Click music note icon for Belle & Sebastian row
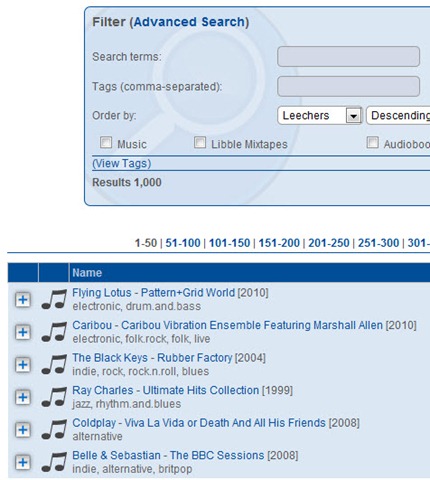This screenshot has width=430, height=480. click(x=54, y=462)
